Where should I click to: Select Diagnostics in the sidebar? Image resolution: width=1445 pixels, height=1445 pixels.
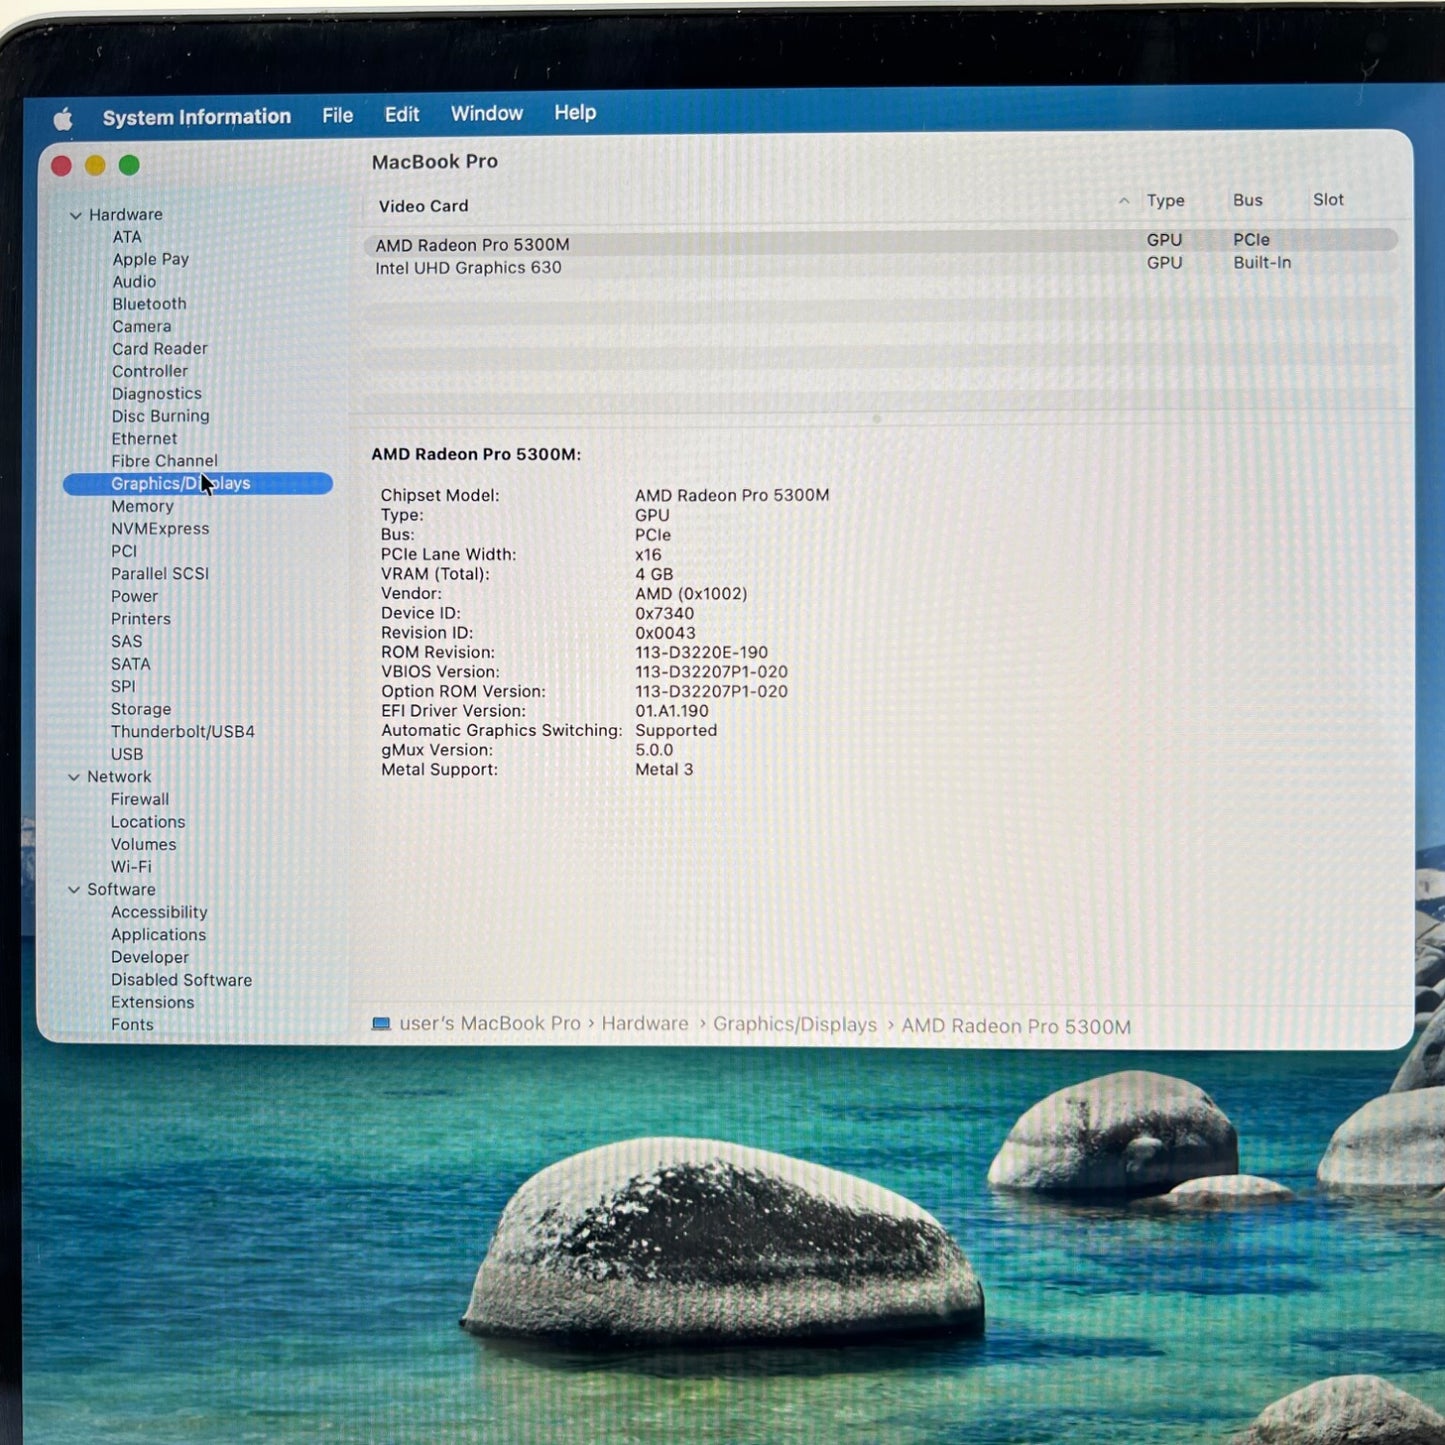[x=156, y=394]
